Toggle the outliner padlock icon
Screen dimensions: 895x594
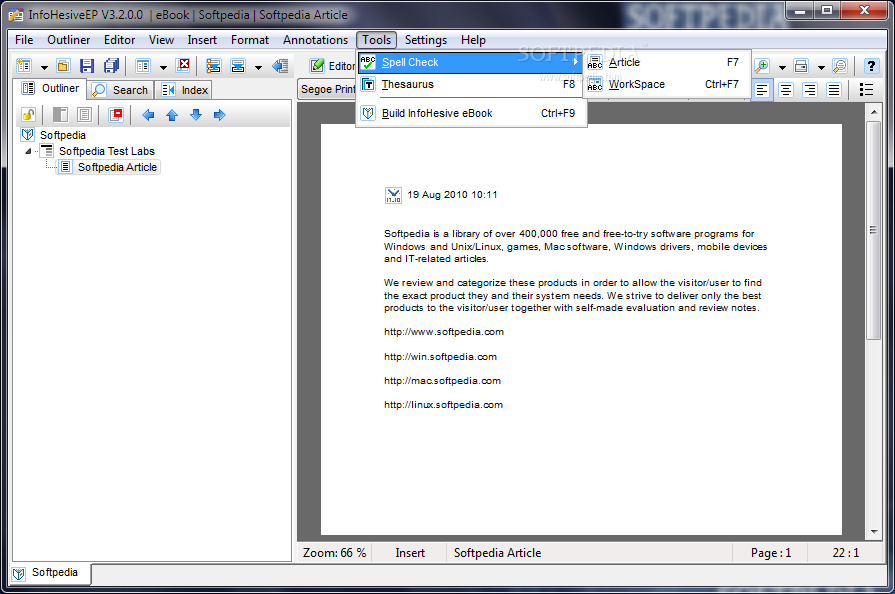click(x=28, y=115)
